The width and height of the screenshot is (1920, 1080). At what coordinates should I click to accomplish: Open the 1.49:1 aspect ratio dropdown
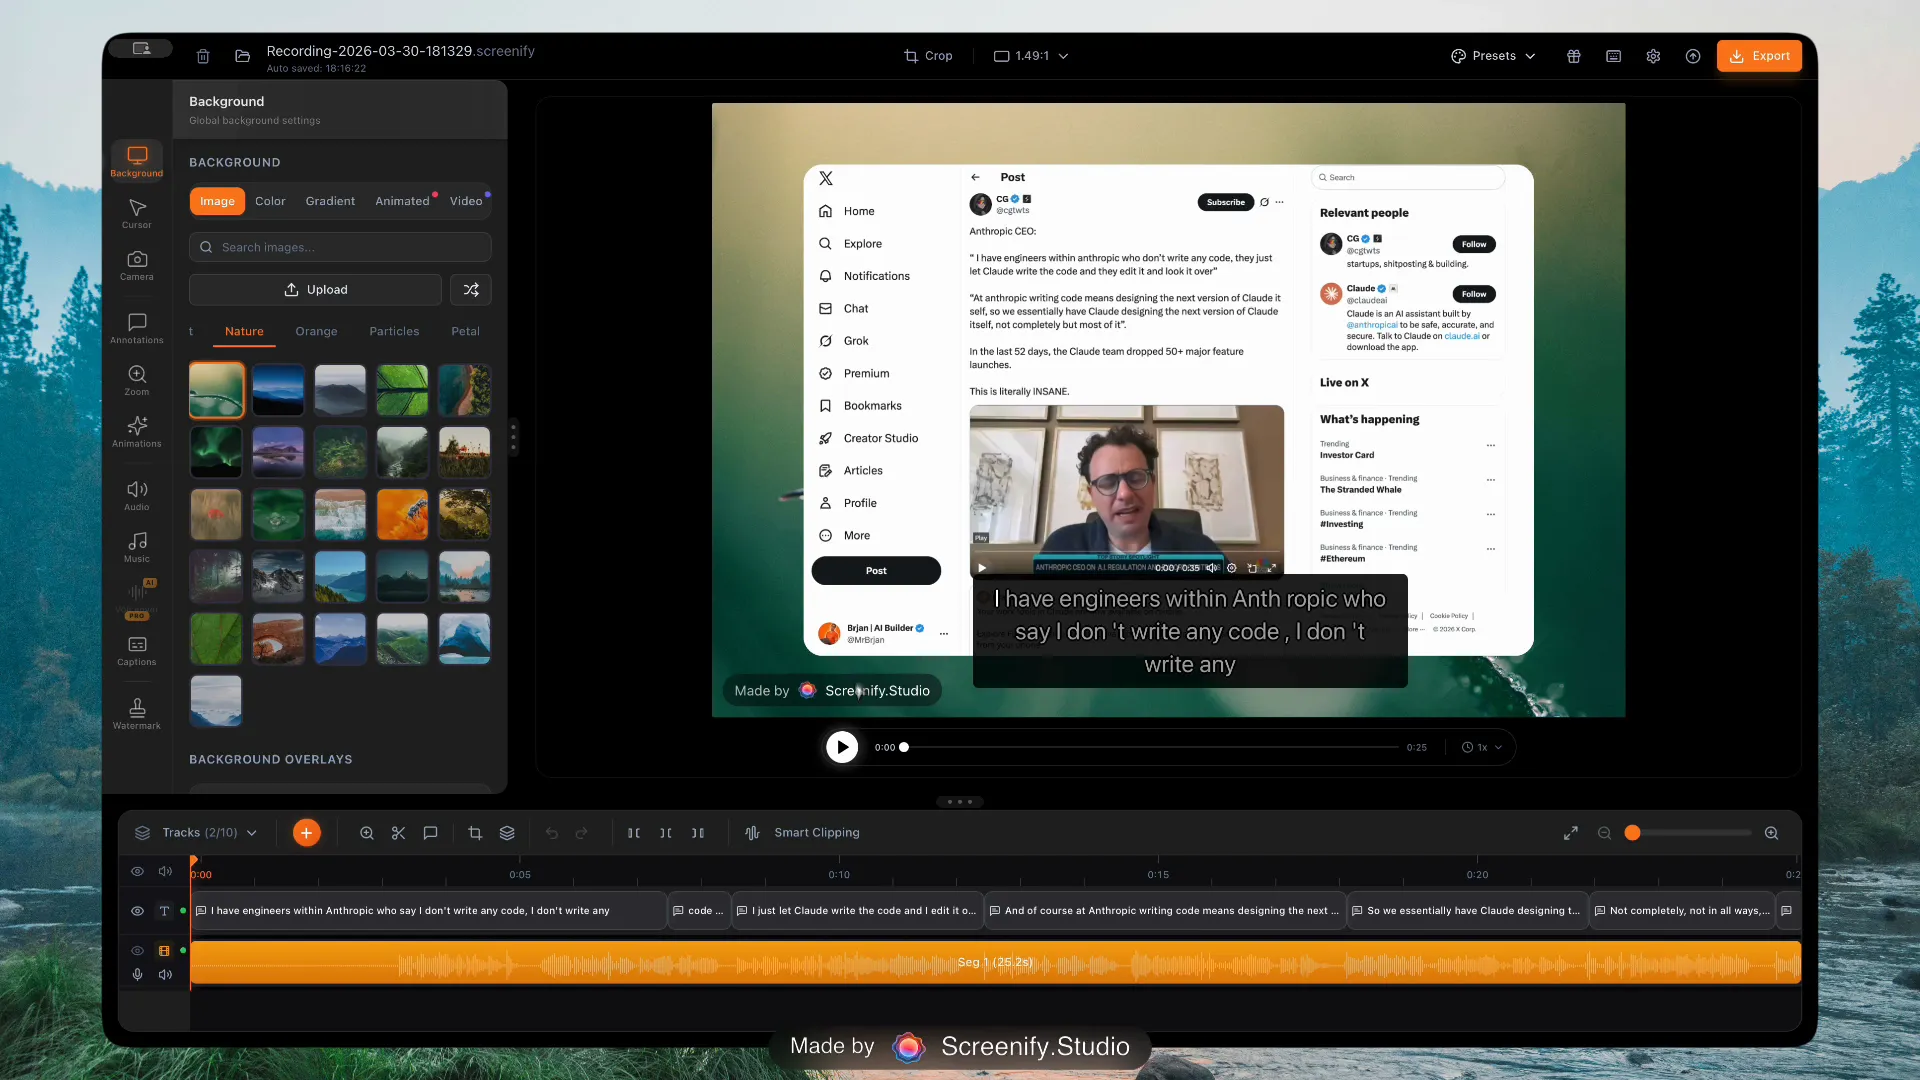[x=1031, y=56]
